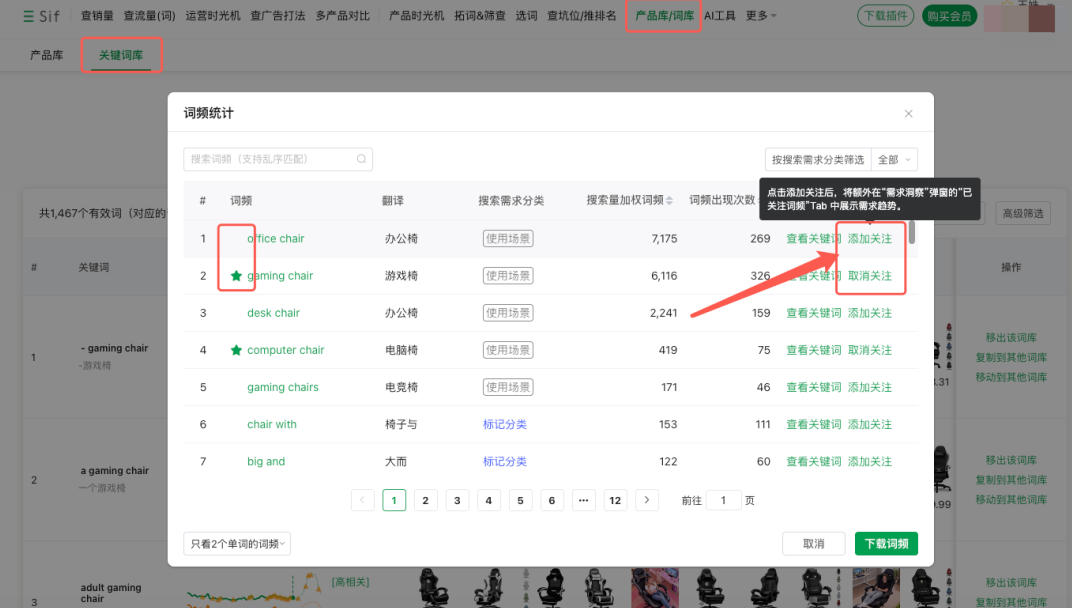
Task: Open the desk chair word link
Action: tap(273, 313)
